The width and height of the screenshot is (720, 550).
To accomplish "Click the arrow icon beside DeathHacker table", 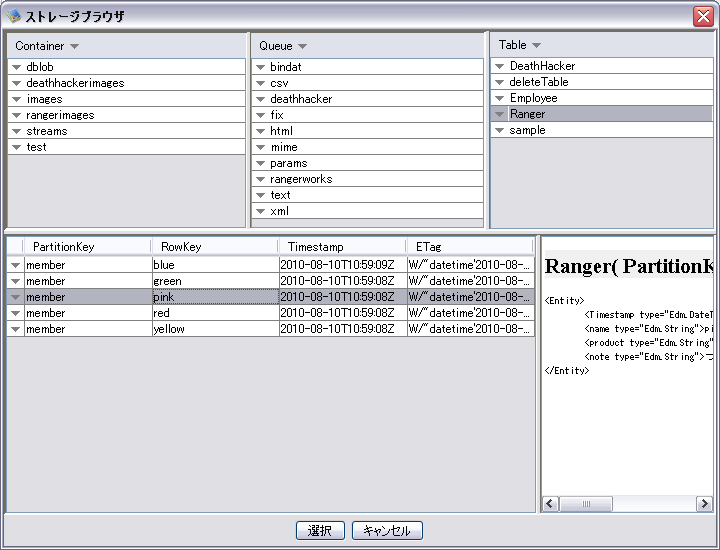I will (x=499, y=66).
